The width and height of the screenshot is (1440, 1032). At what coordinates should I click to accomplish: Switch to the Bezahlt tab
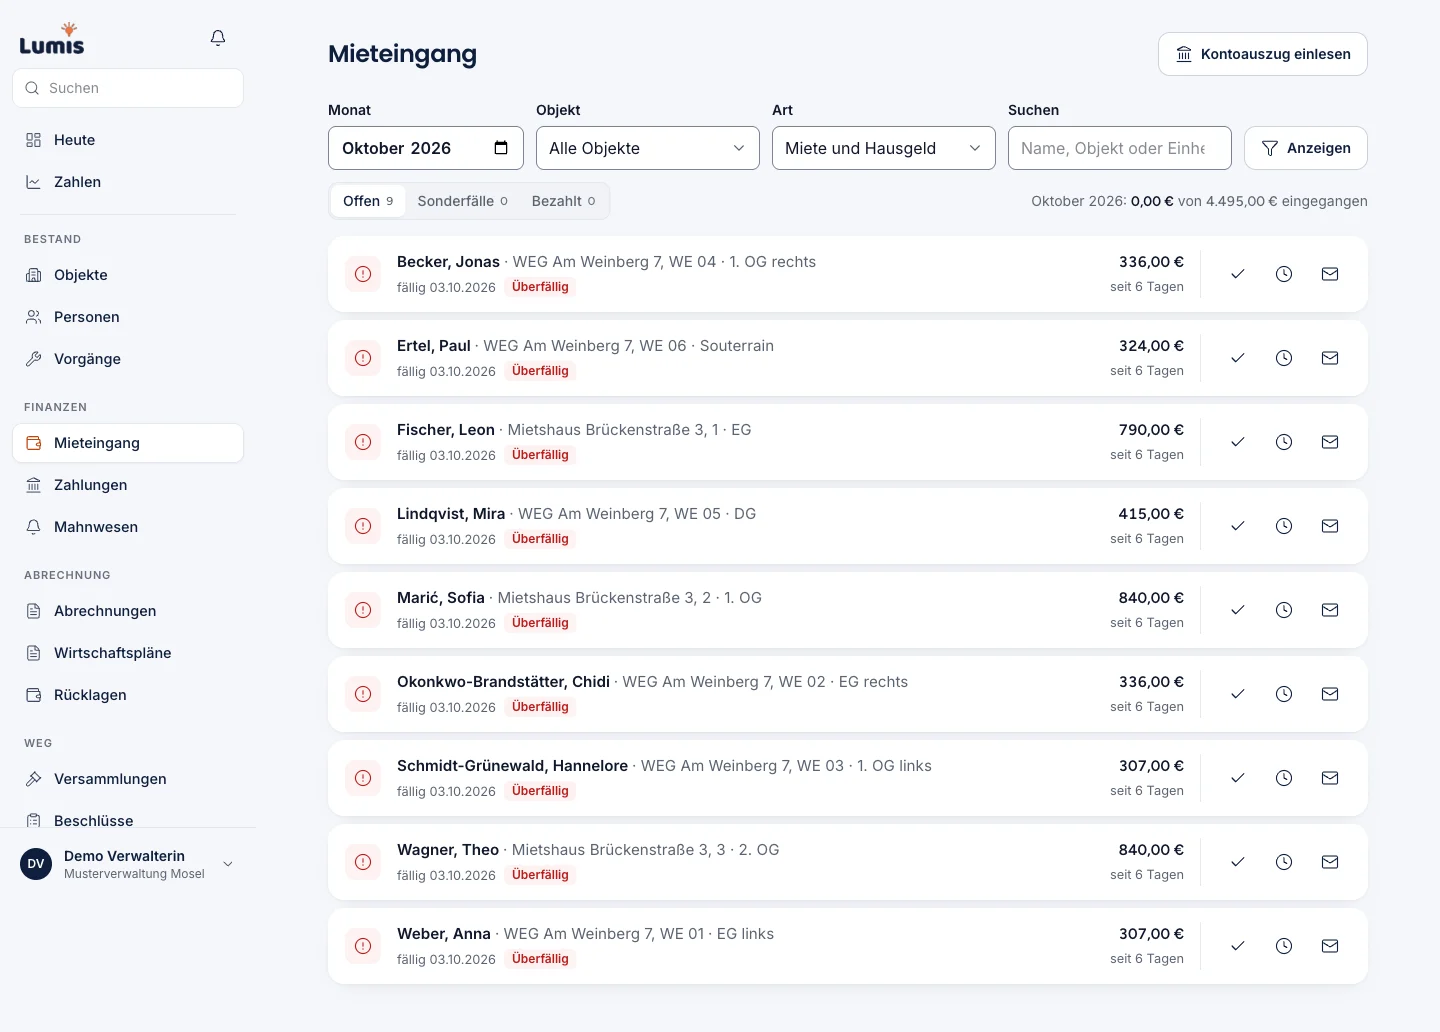564,201
